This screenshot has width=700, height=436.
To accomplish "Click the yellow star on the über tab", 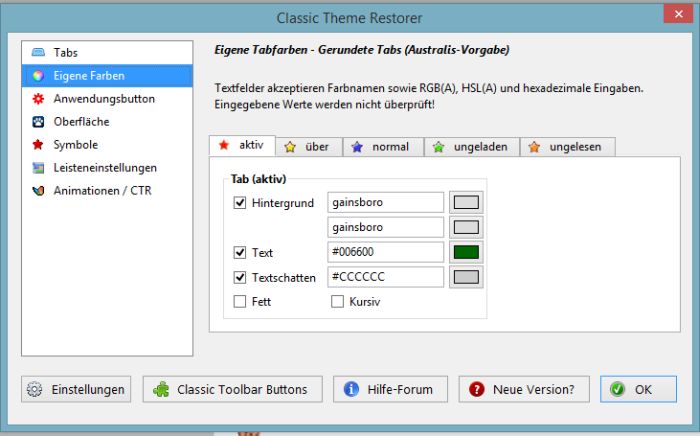I will [290, 147].
